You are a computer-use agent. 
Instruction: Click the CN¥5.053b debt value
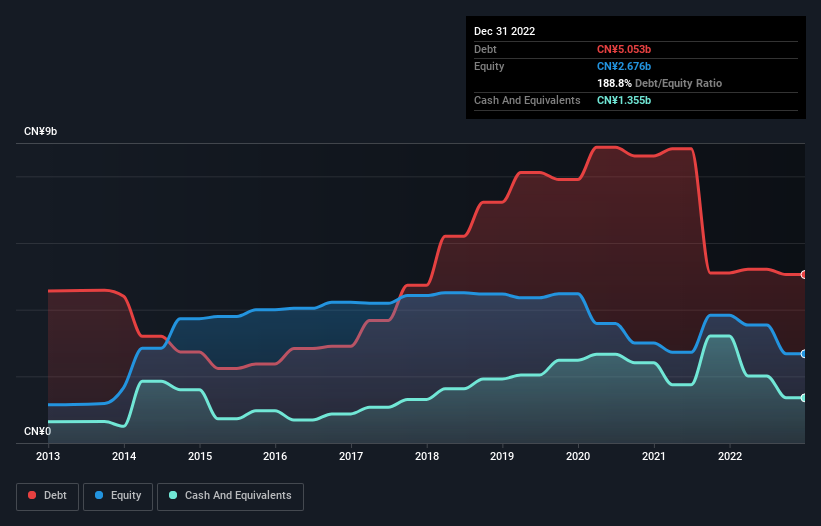click(624, 49)
